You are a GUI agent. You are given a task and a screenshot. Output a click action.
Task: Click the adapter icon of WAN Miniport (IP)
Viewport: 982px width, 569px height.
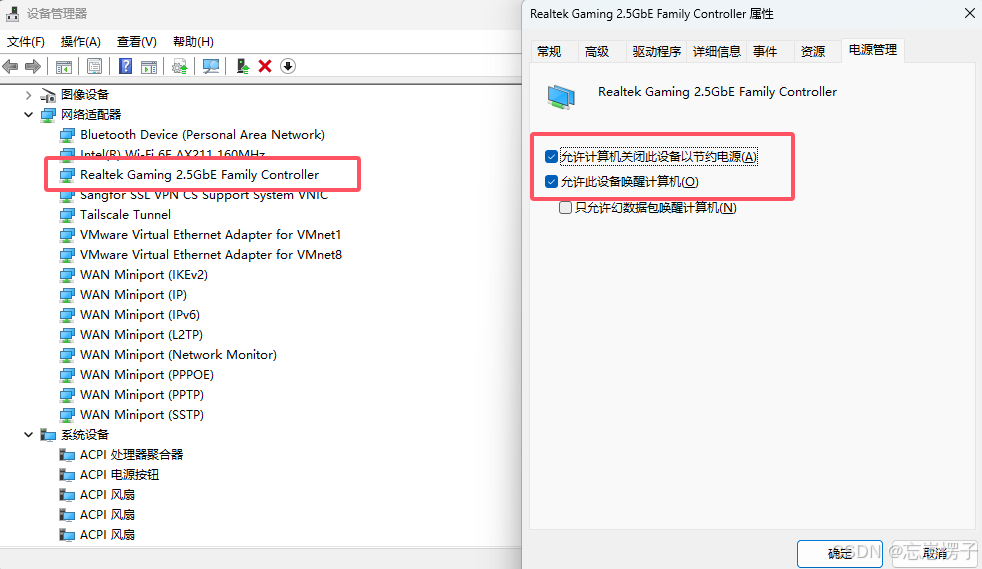point(67,295)
